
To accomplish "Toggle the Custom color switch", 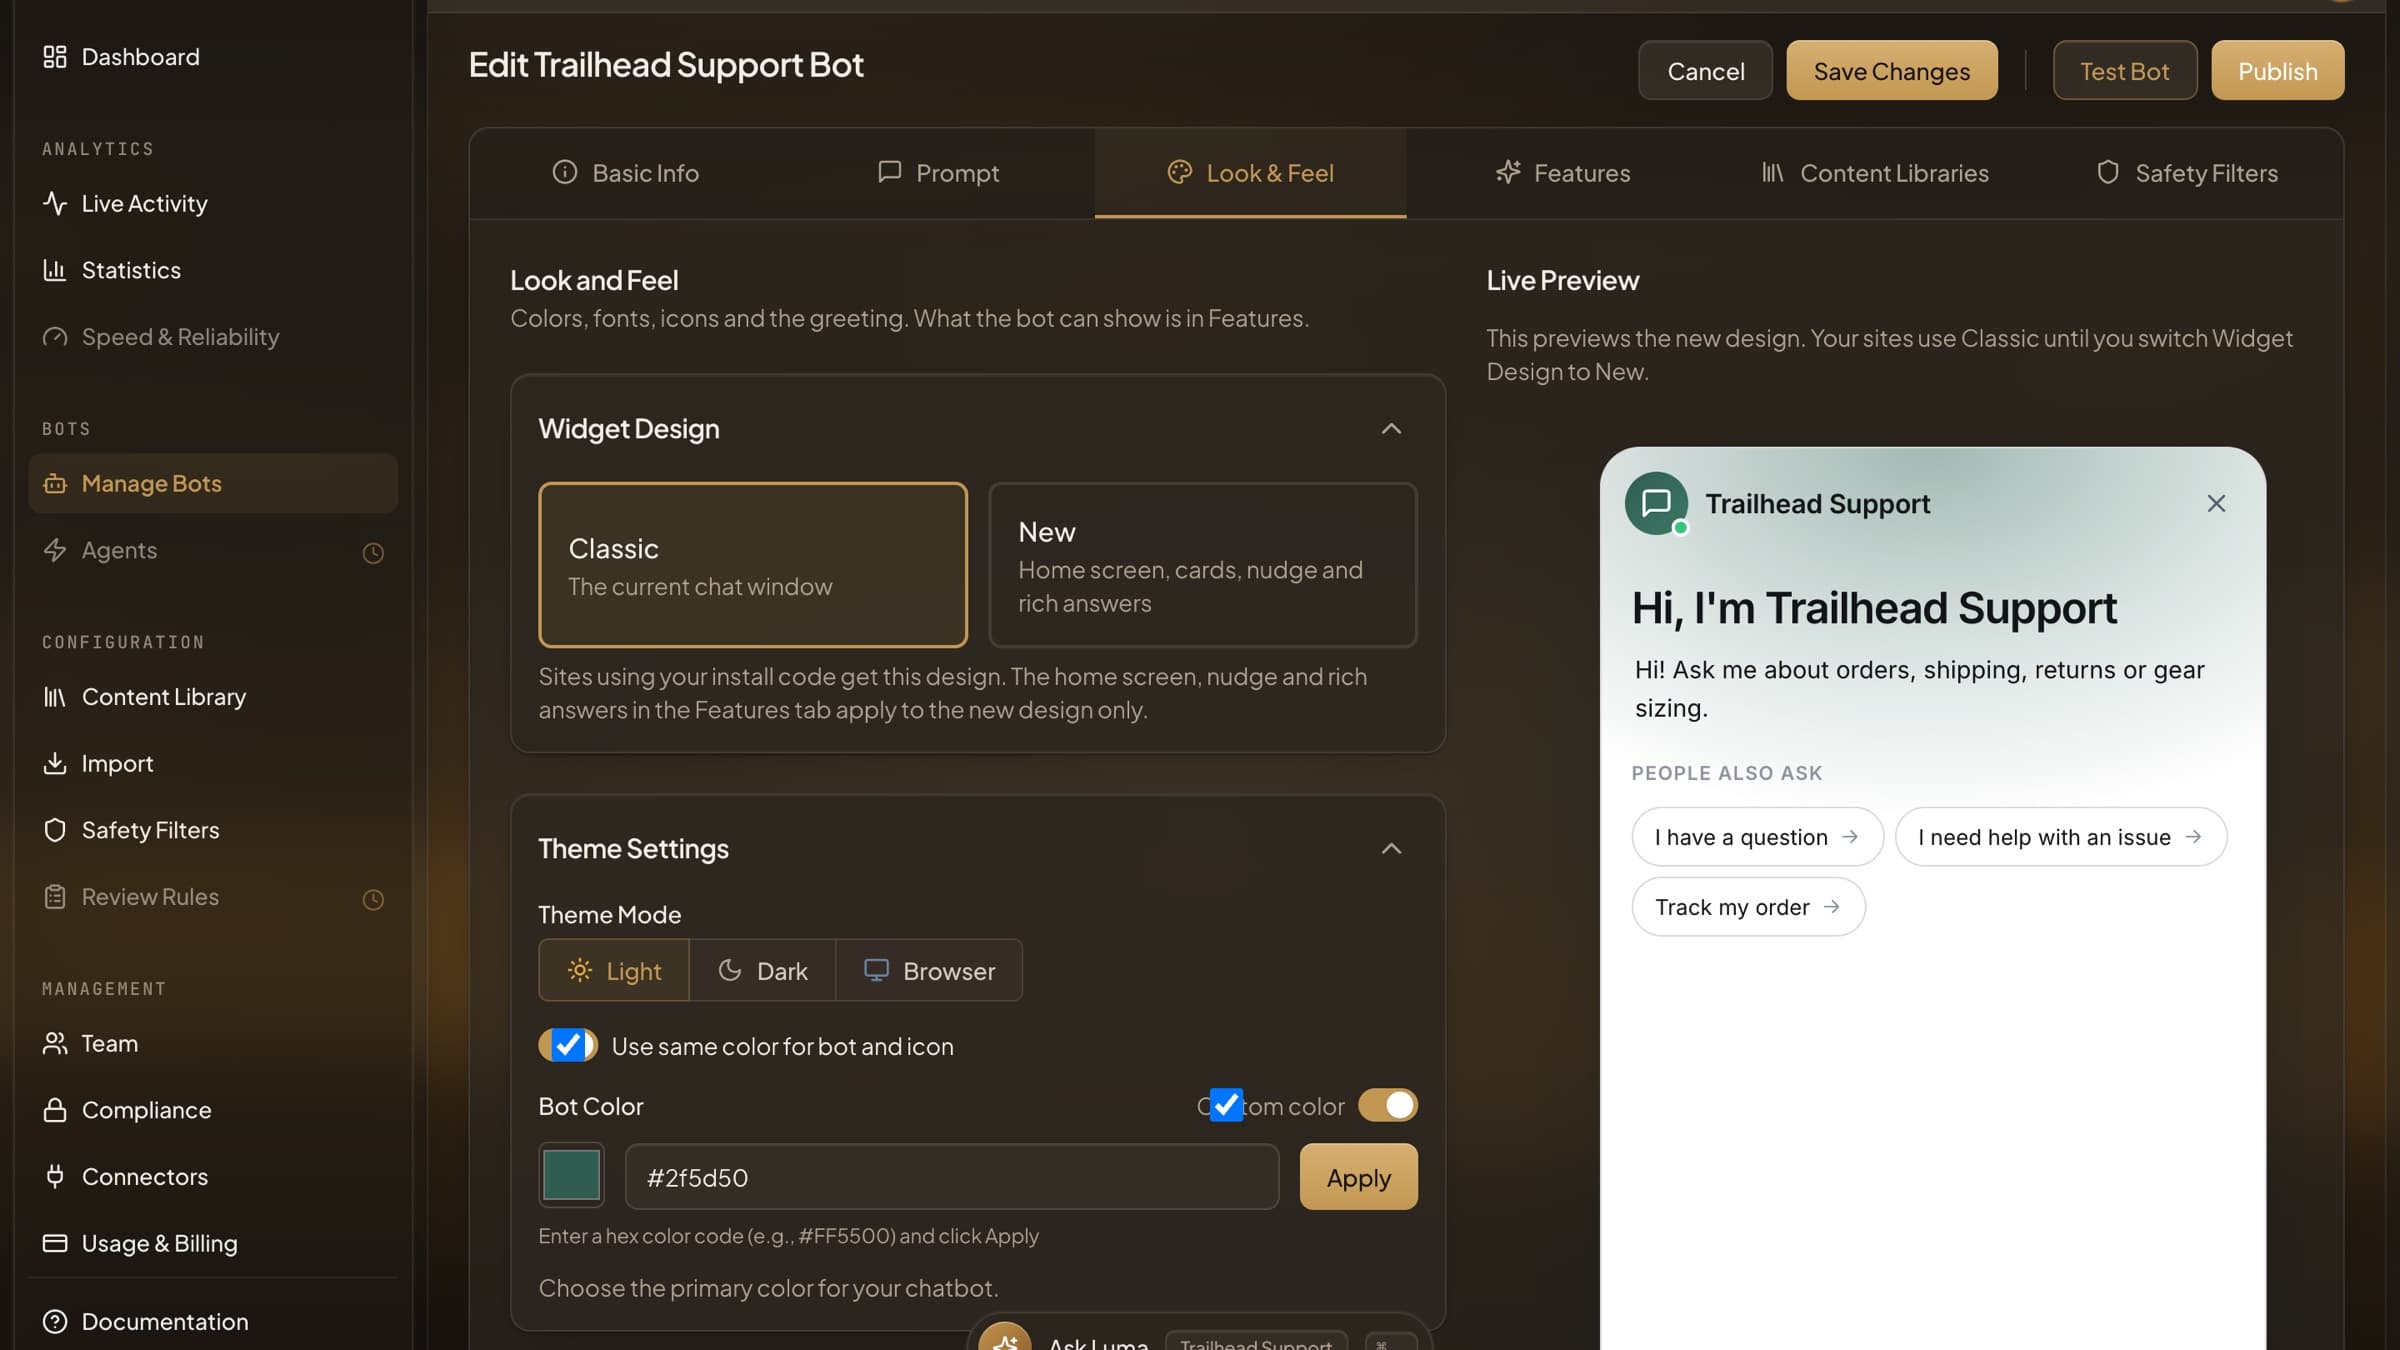I will pyautogui.click(x=1388, y=1105).
